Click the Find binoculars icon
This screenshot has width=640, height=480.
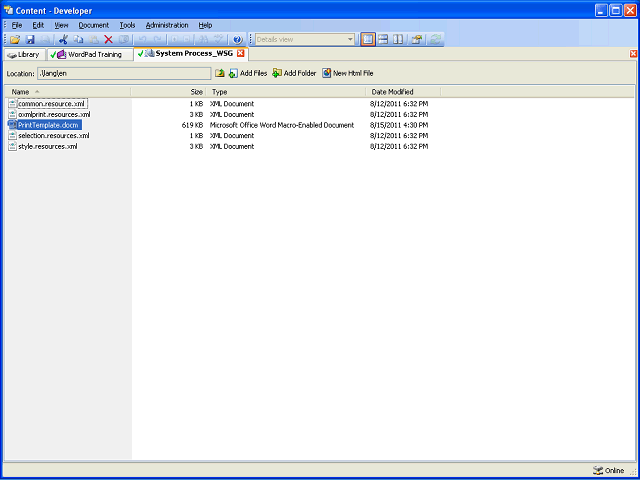pos(204,40)
